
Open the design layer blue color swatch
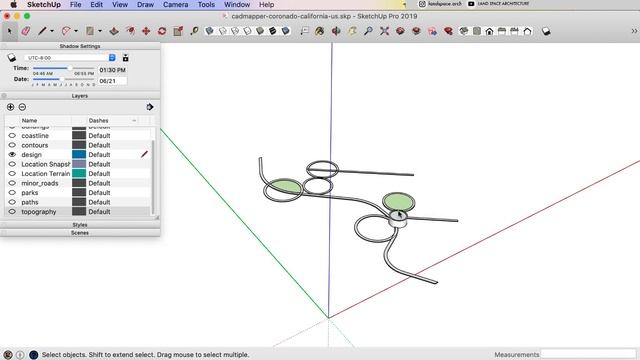(x=79, y=154)
